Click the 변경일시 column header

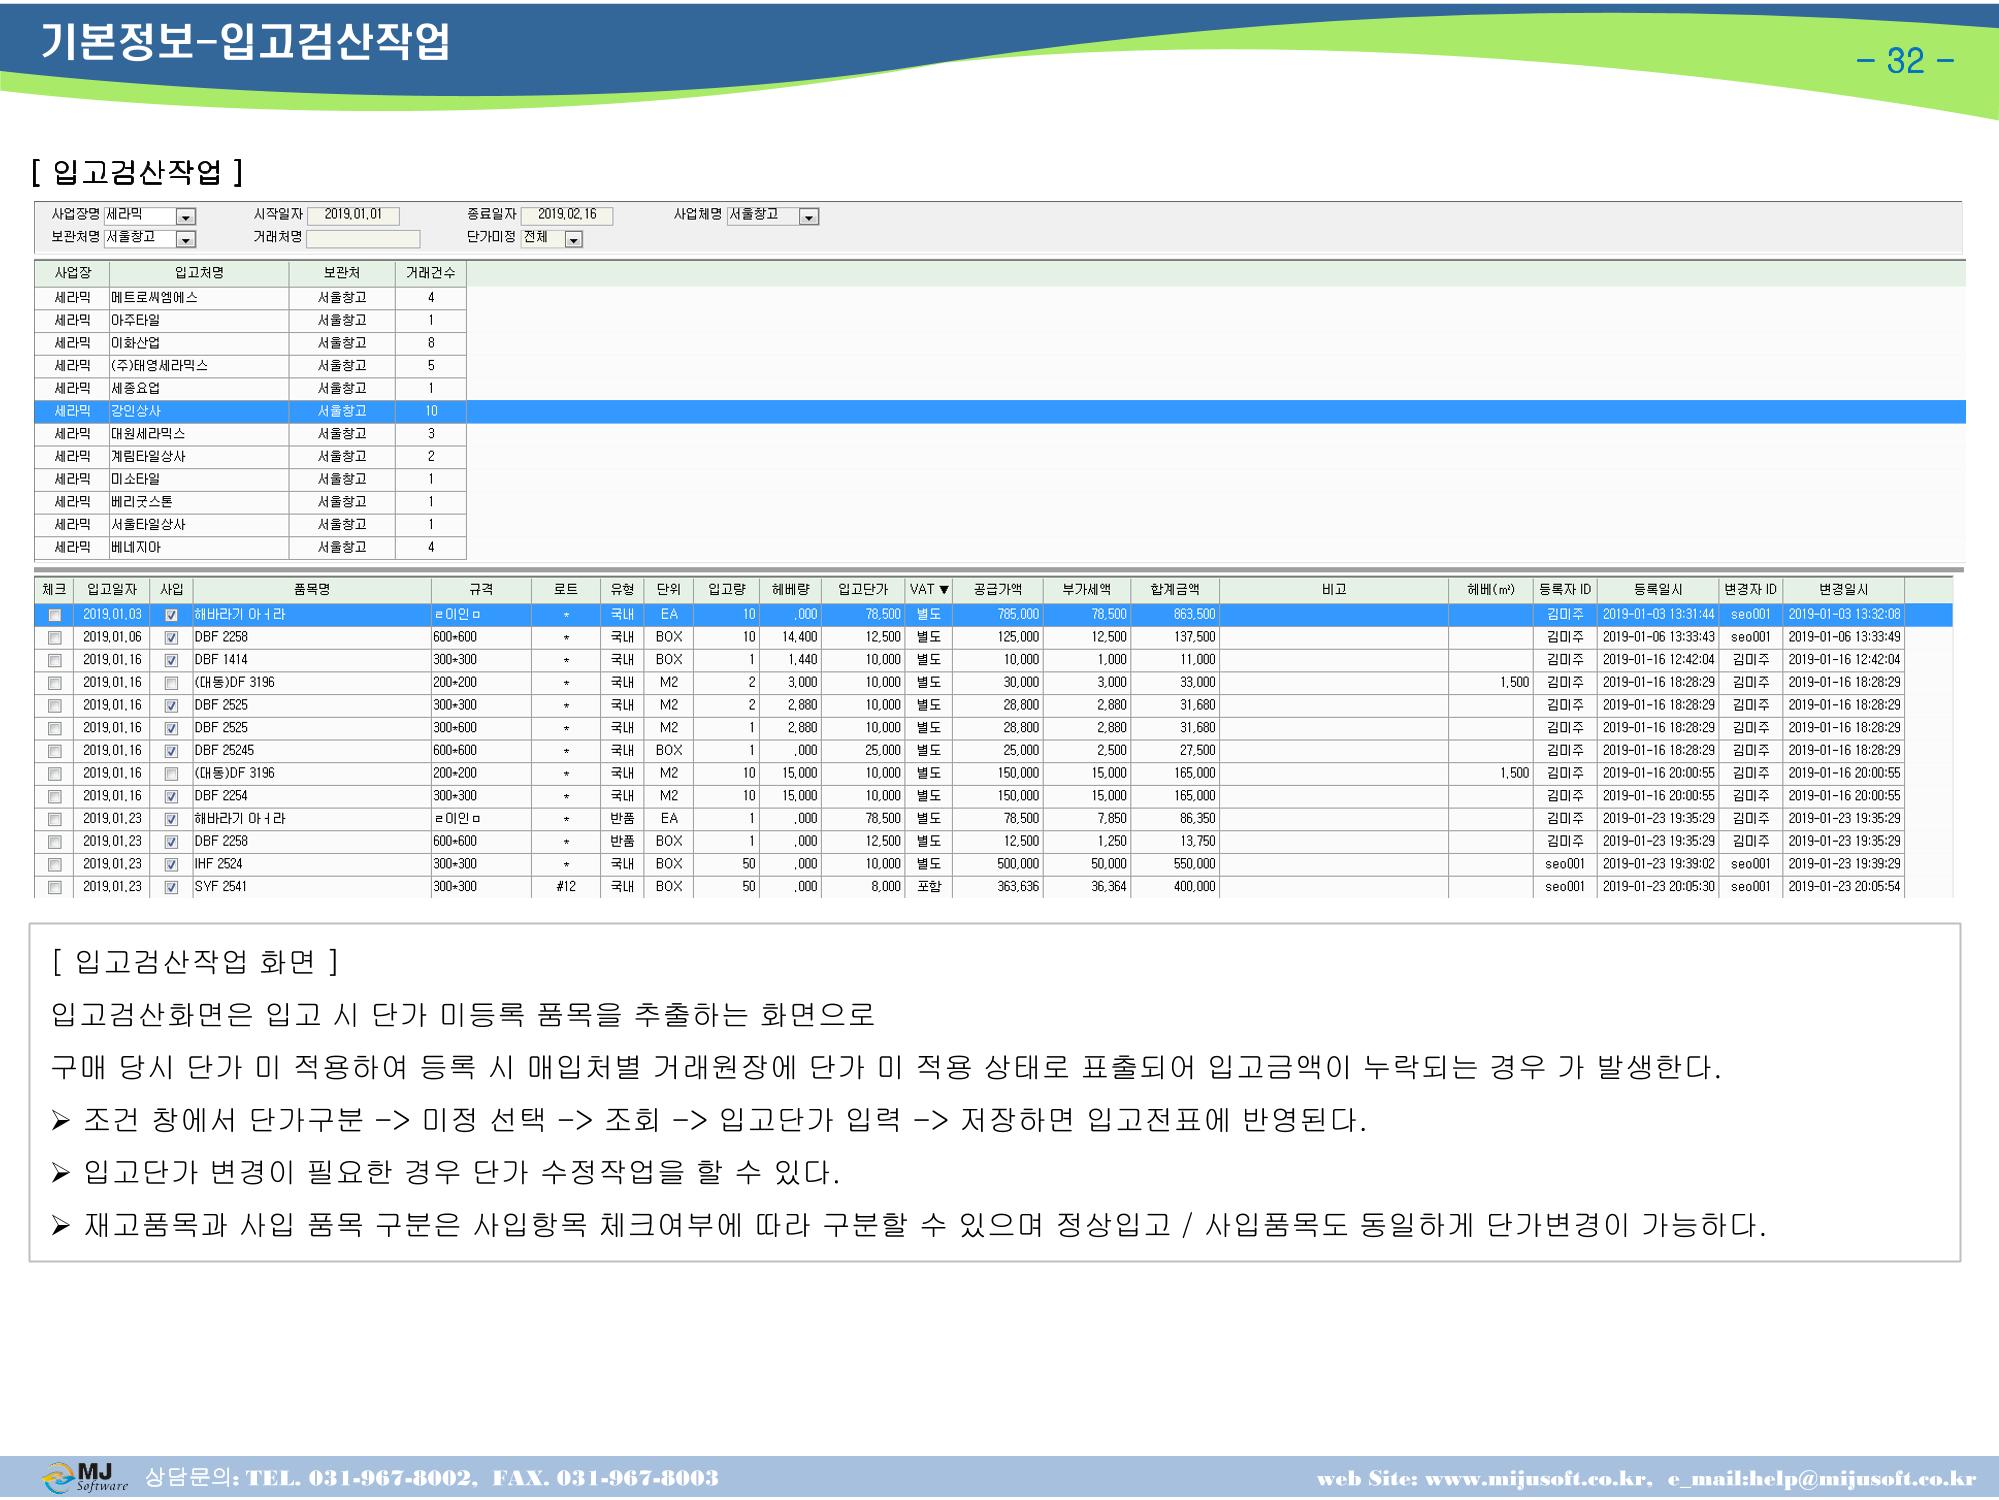point(1843,590)
